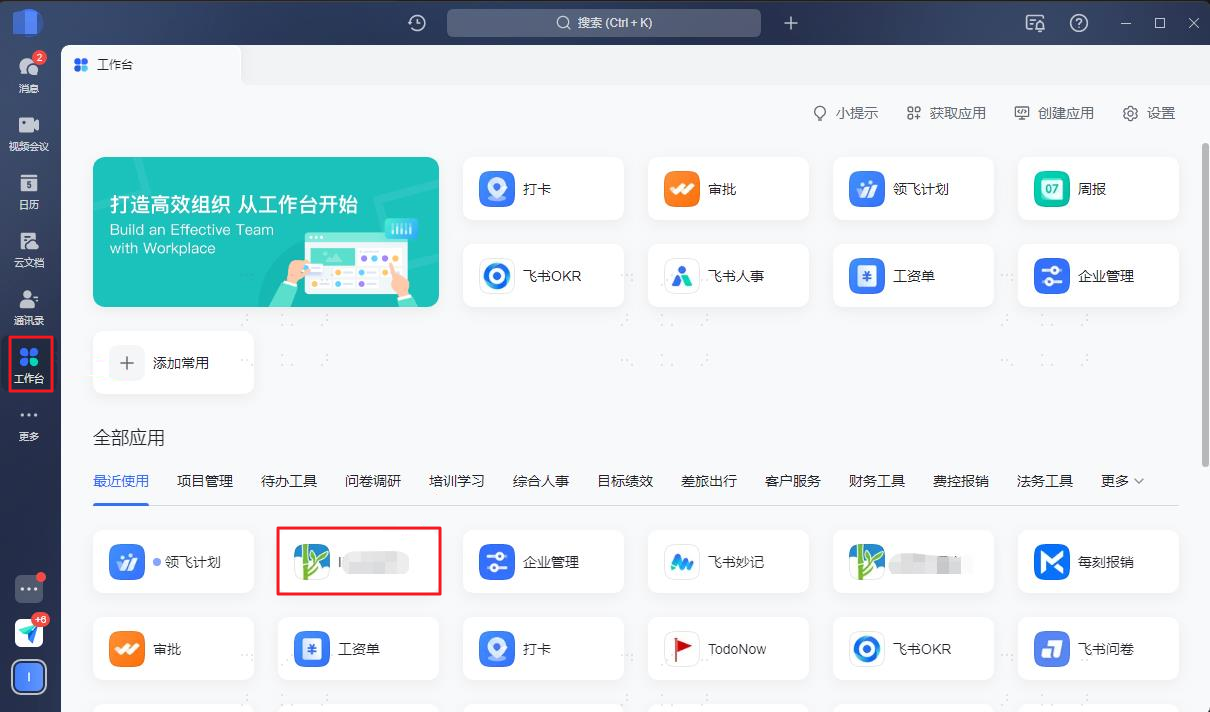Open 设置 settings button
1210x712 pixels.
1149,113
